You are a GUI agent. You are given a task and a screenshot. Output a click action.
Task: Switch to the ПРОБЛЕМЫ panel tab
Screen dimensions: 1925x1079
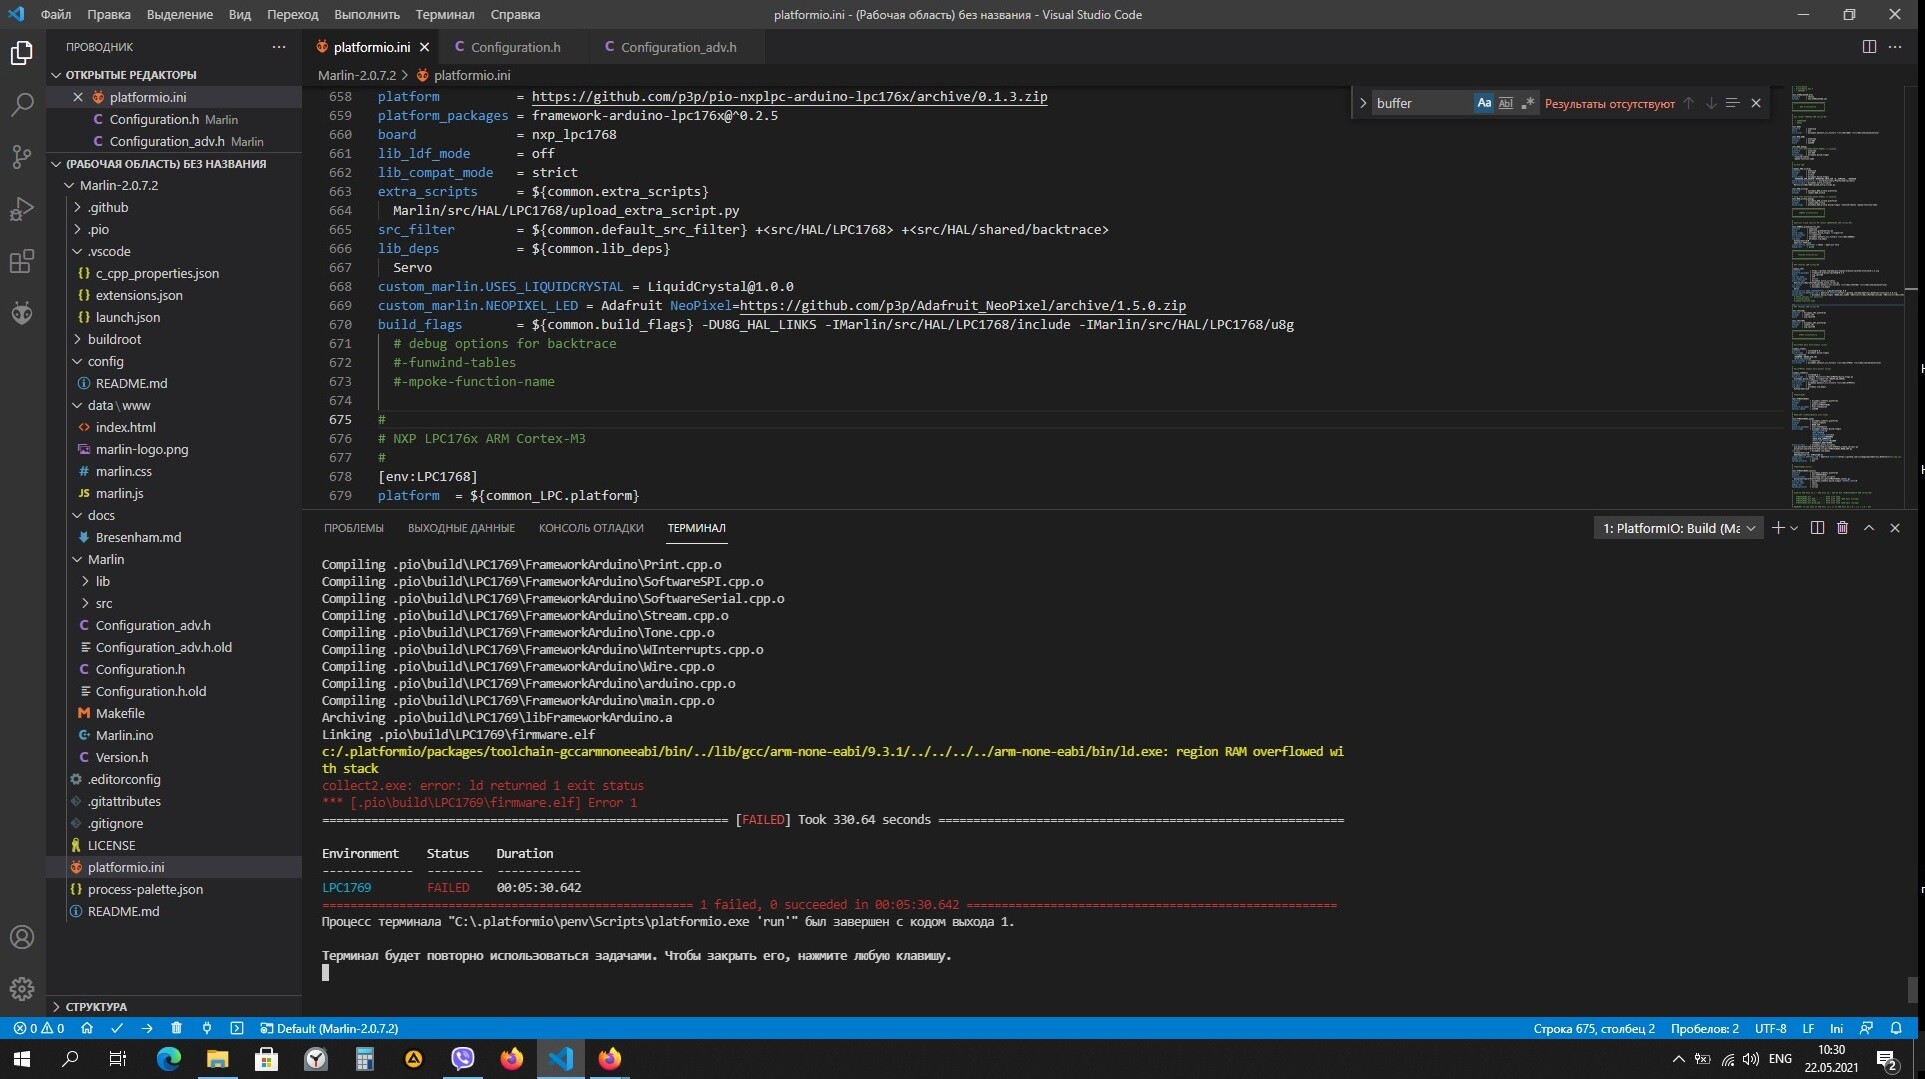tap(353, 528)
